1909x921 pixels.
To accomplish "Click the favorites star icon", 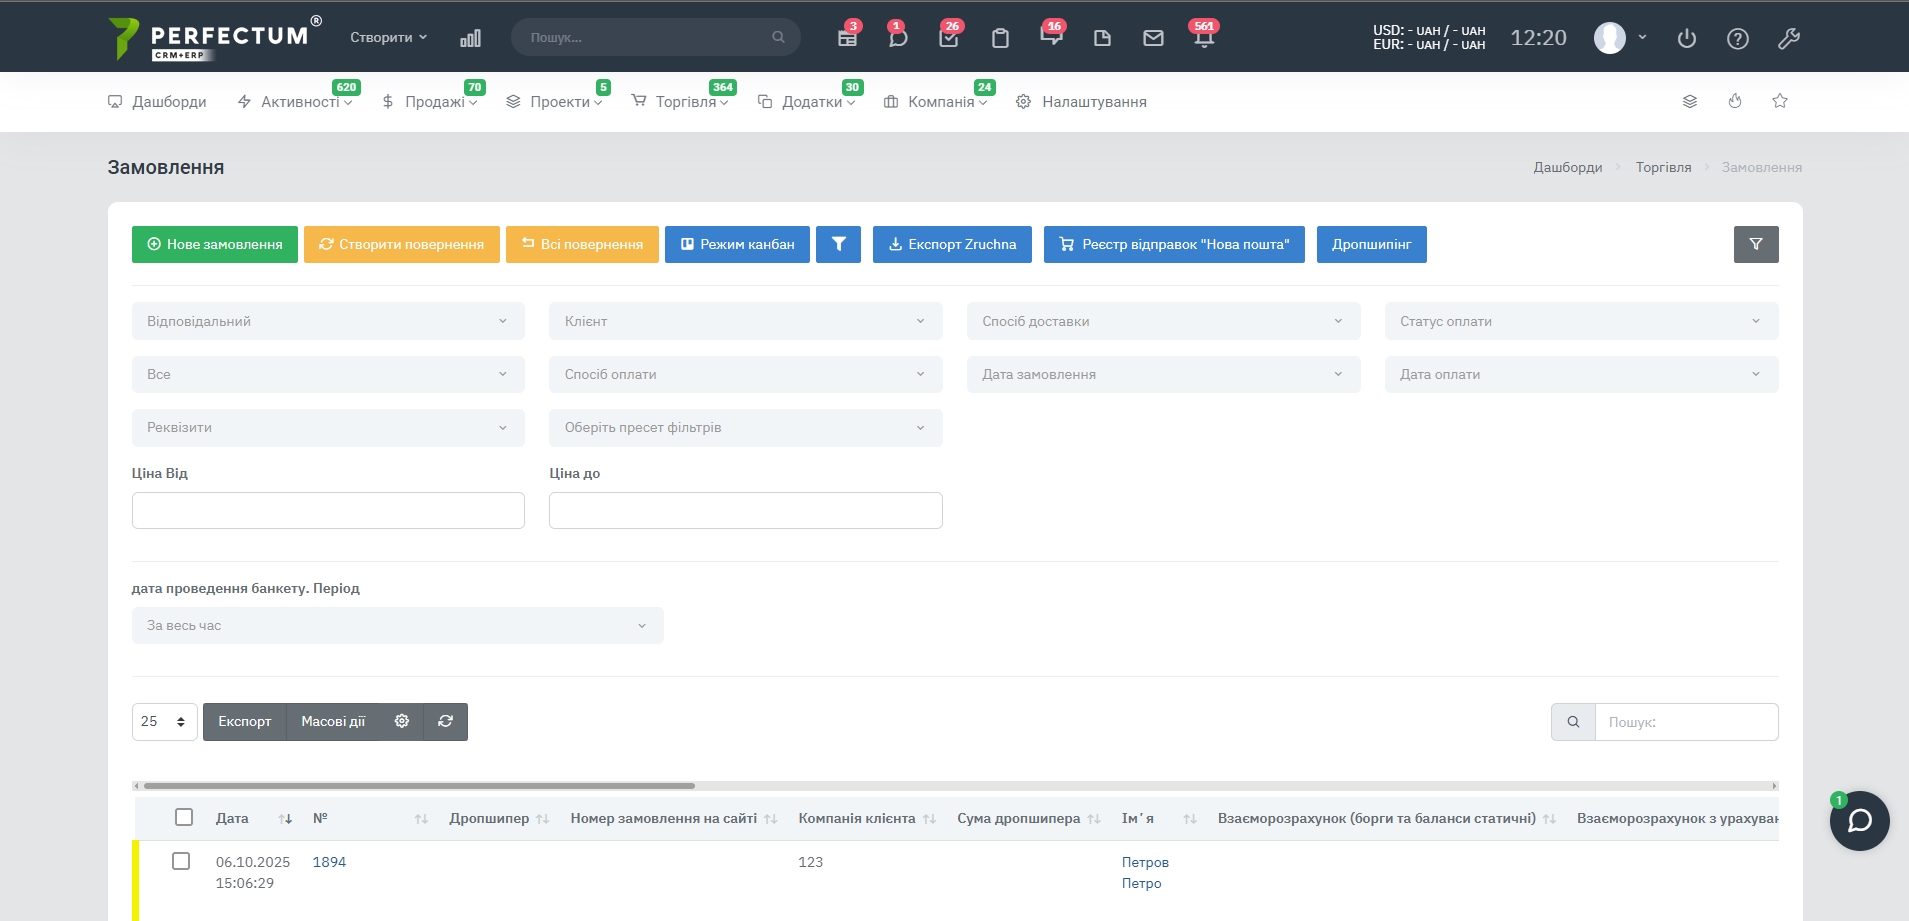I will [x=1779, y=101].
